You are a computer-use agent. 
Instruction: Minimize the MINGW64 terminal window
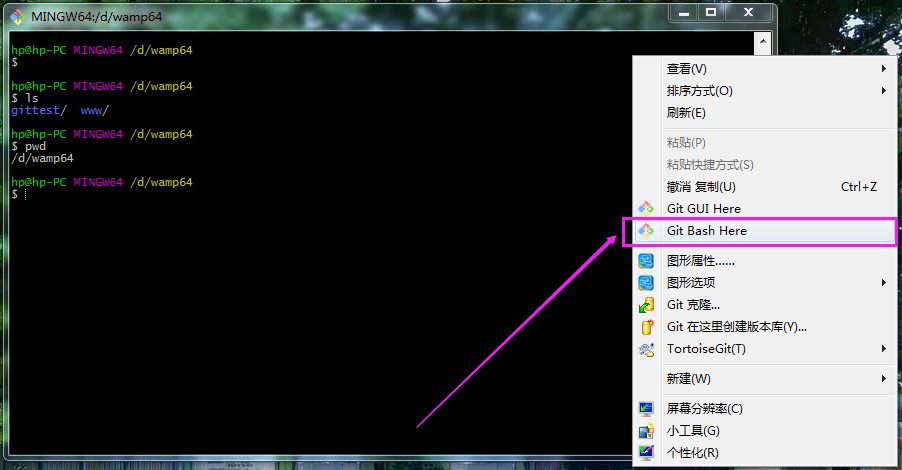[684, 12]
